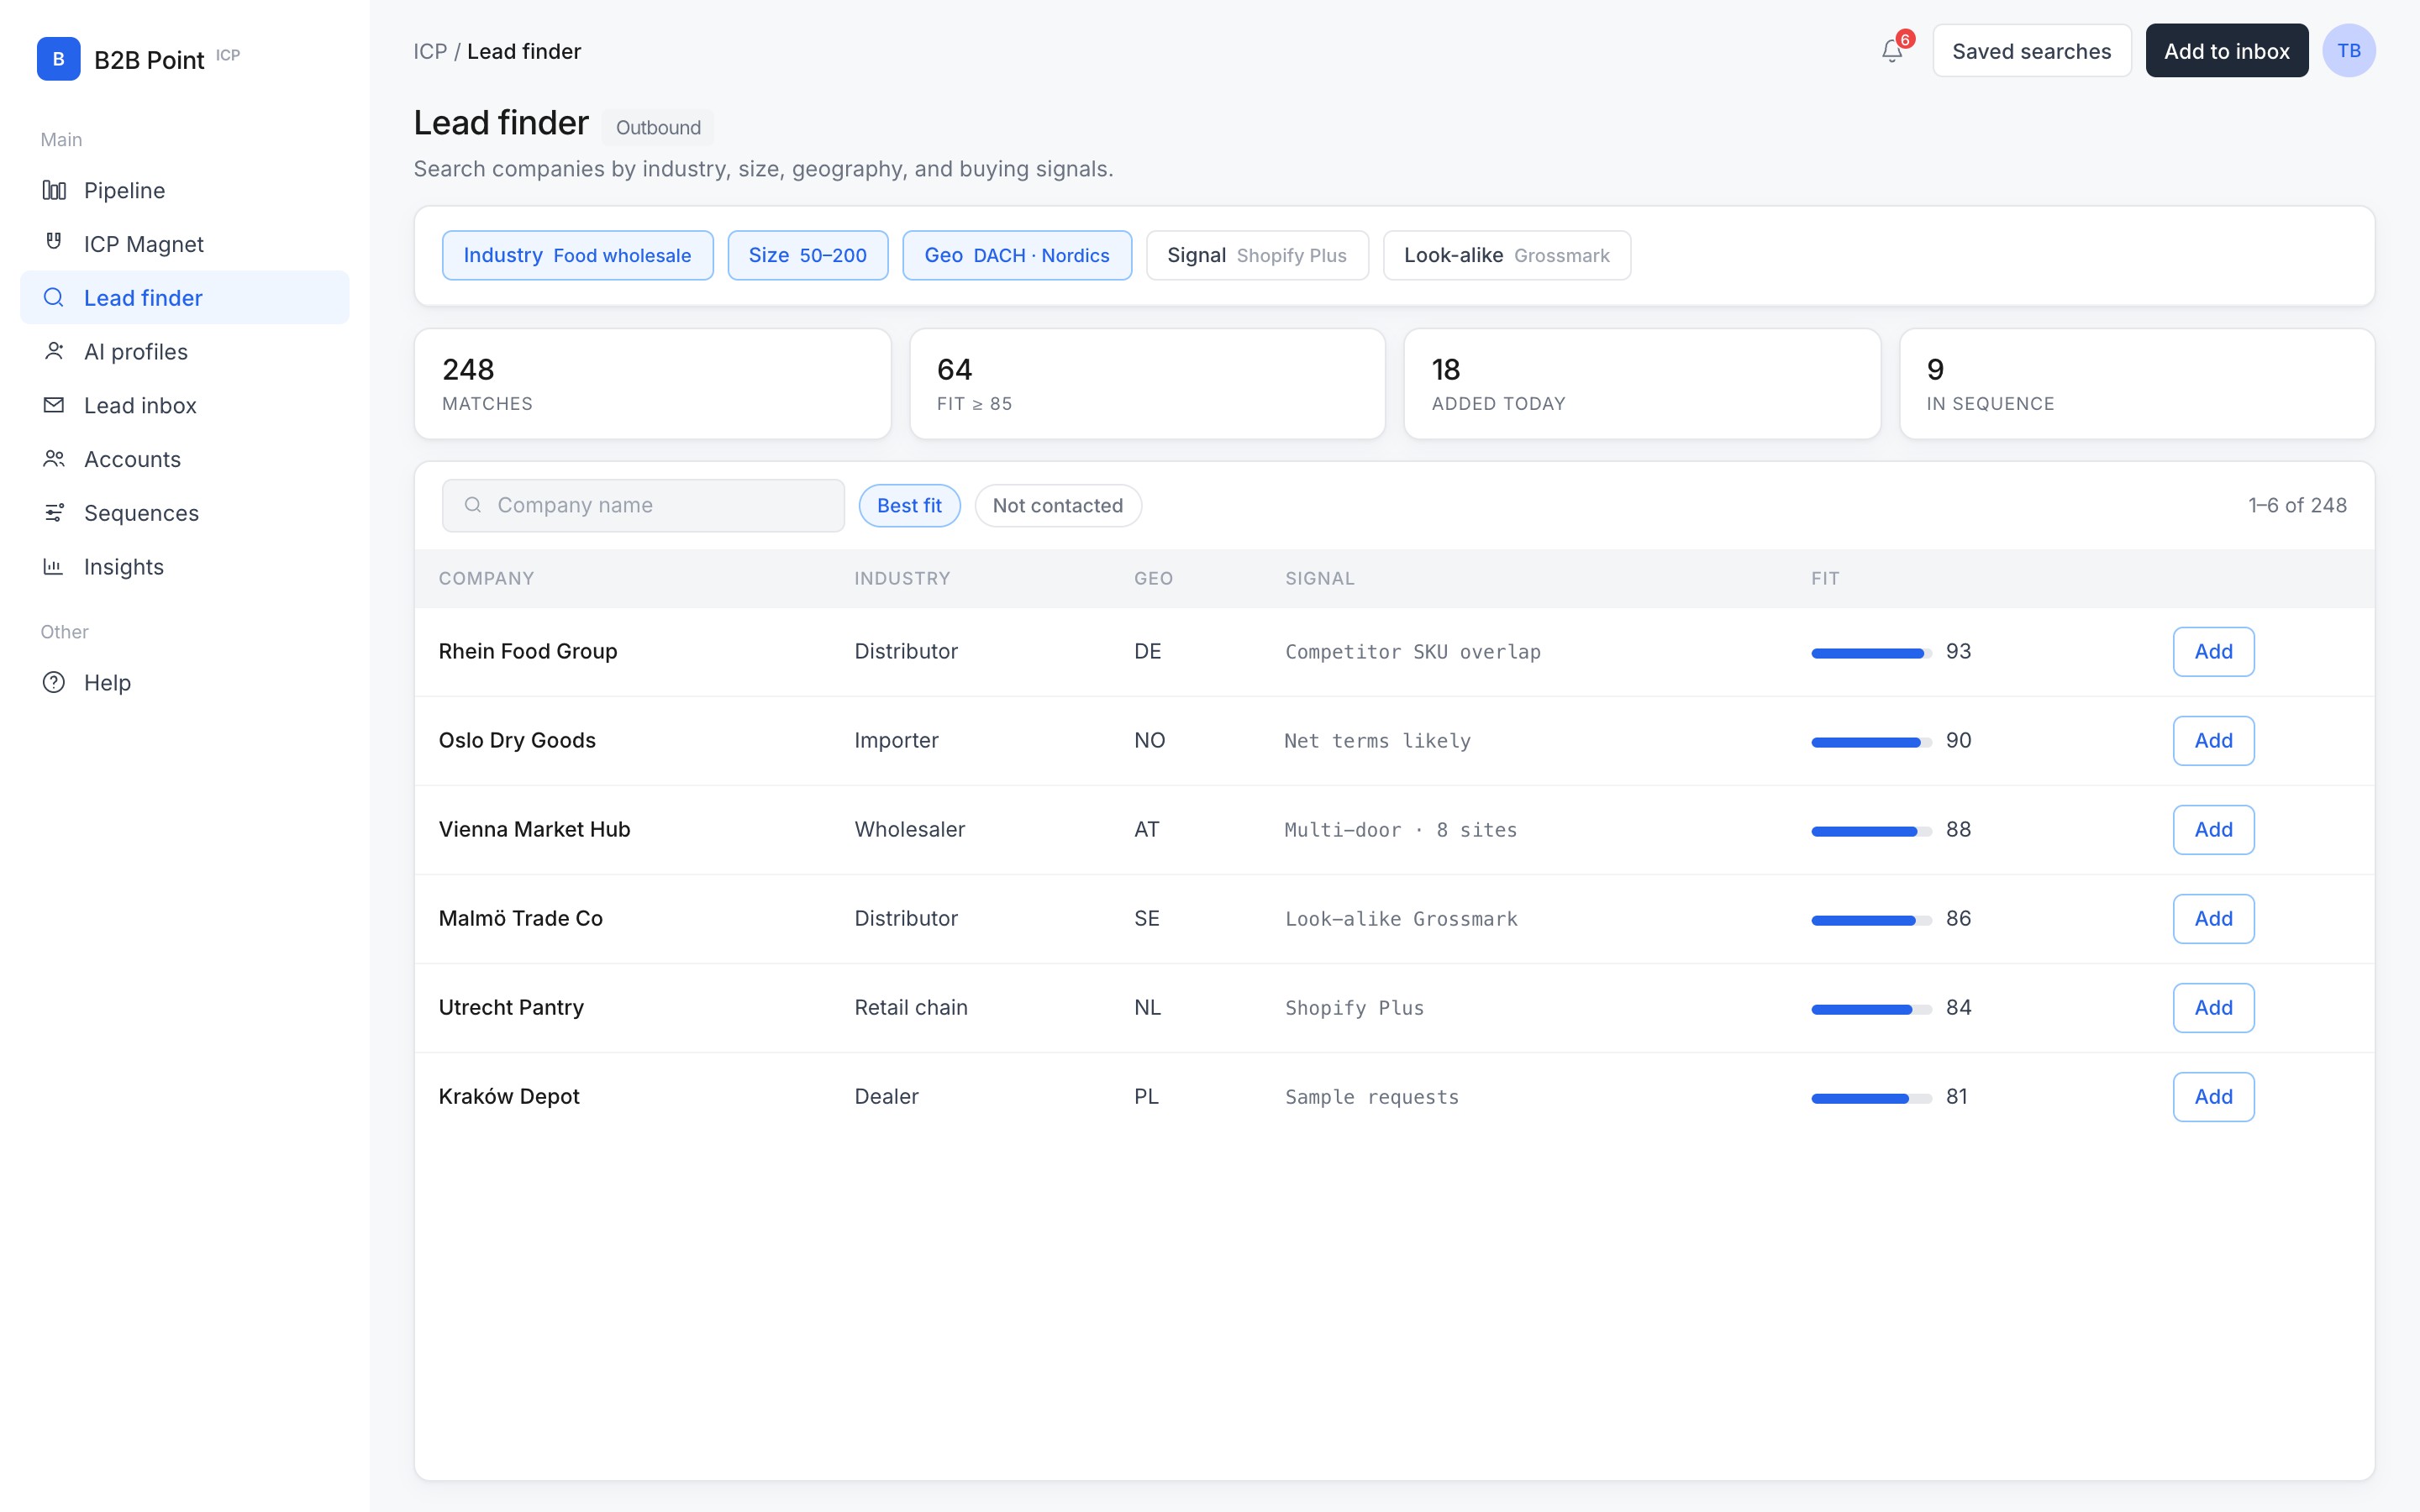Open Help in sidebar
Screen dimensions: 2420x1512
click(x=185, y=682)
